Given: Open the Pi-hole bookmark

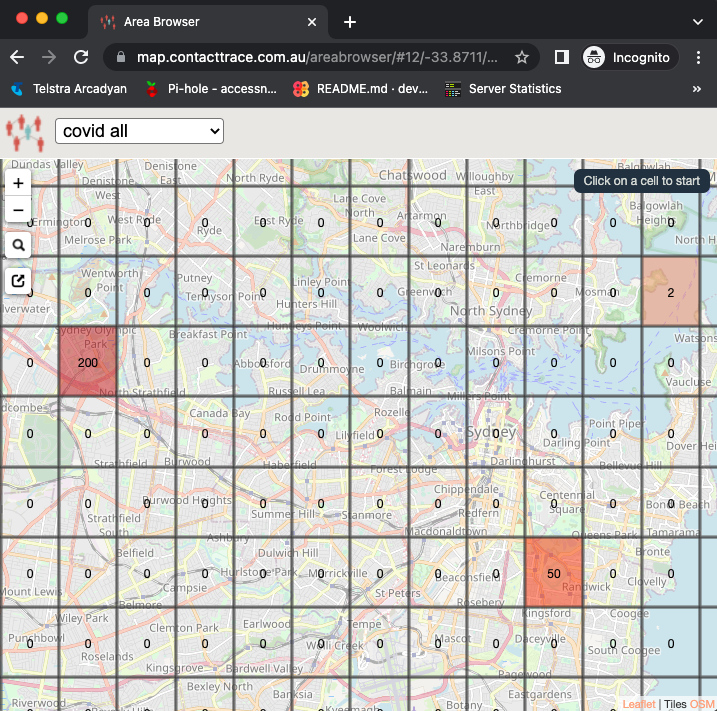Looking at the screenshot, I should [211, 89].
